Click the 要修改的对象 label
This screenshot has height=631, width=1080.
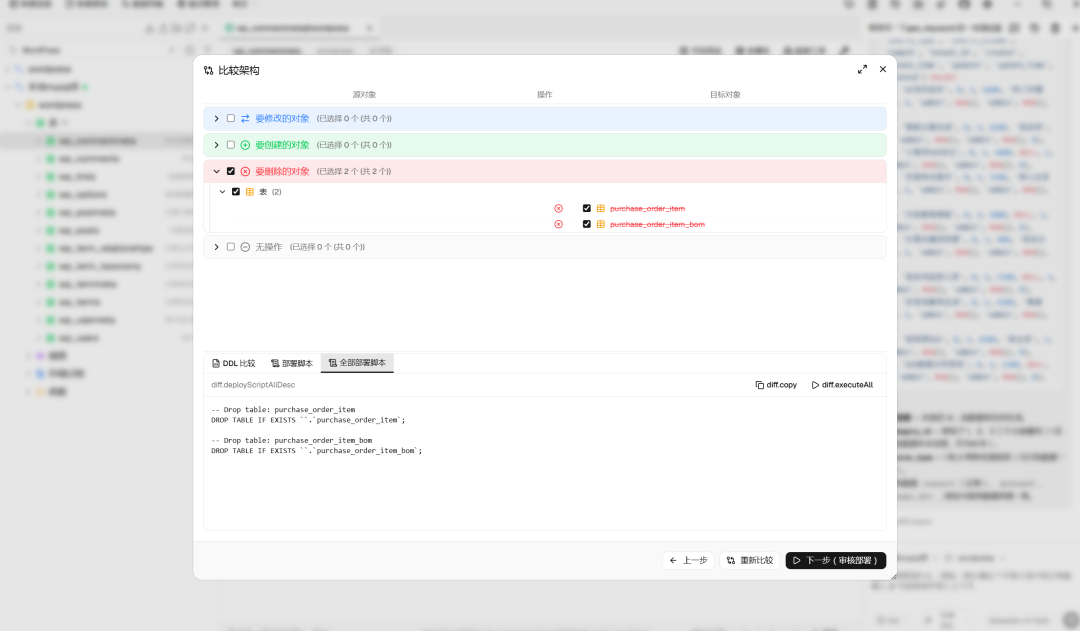pos(282,118)
